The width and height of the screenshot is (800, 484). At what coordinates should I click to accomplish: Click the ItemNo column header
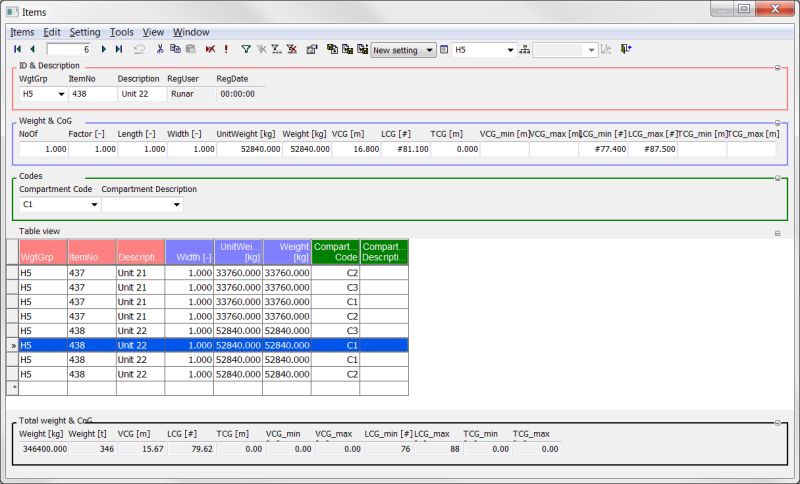click(x=92, y=252)
